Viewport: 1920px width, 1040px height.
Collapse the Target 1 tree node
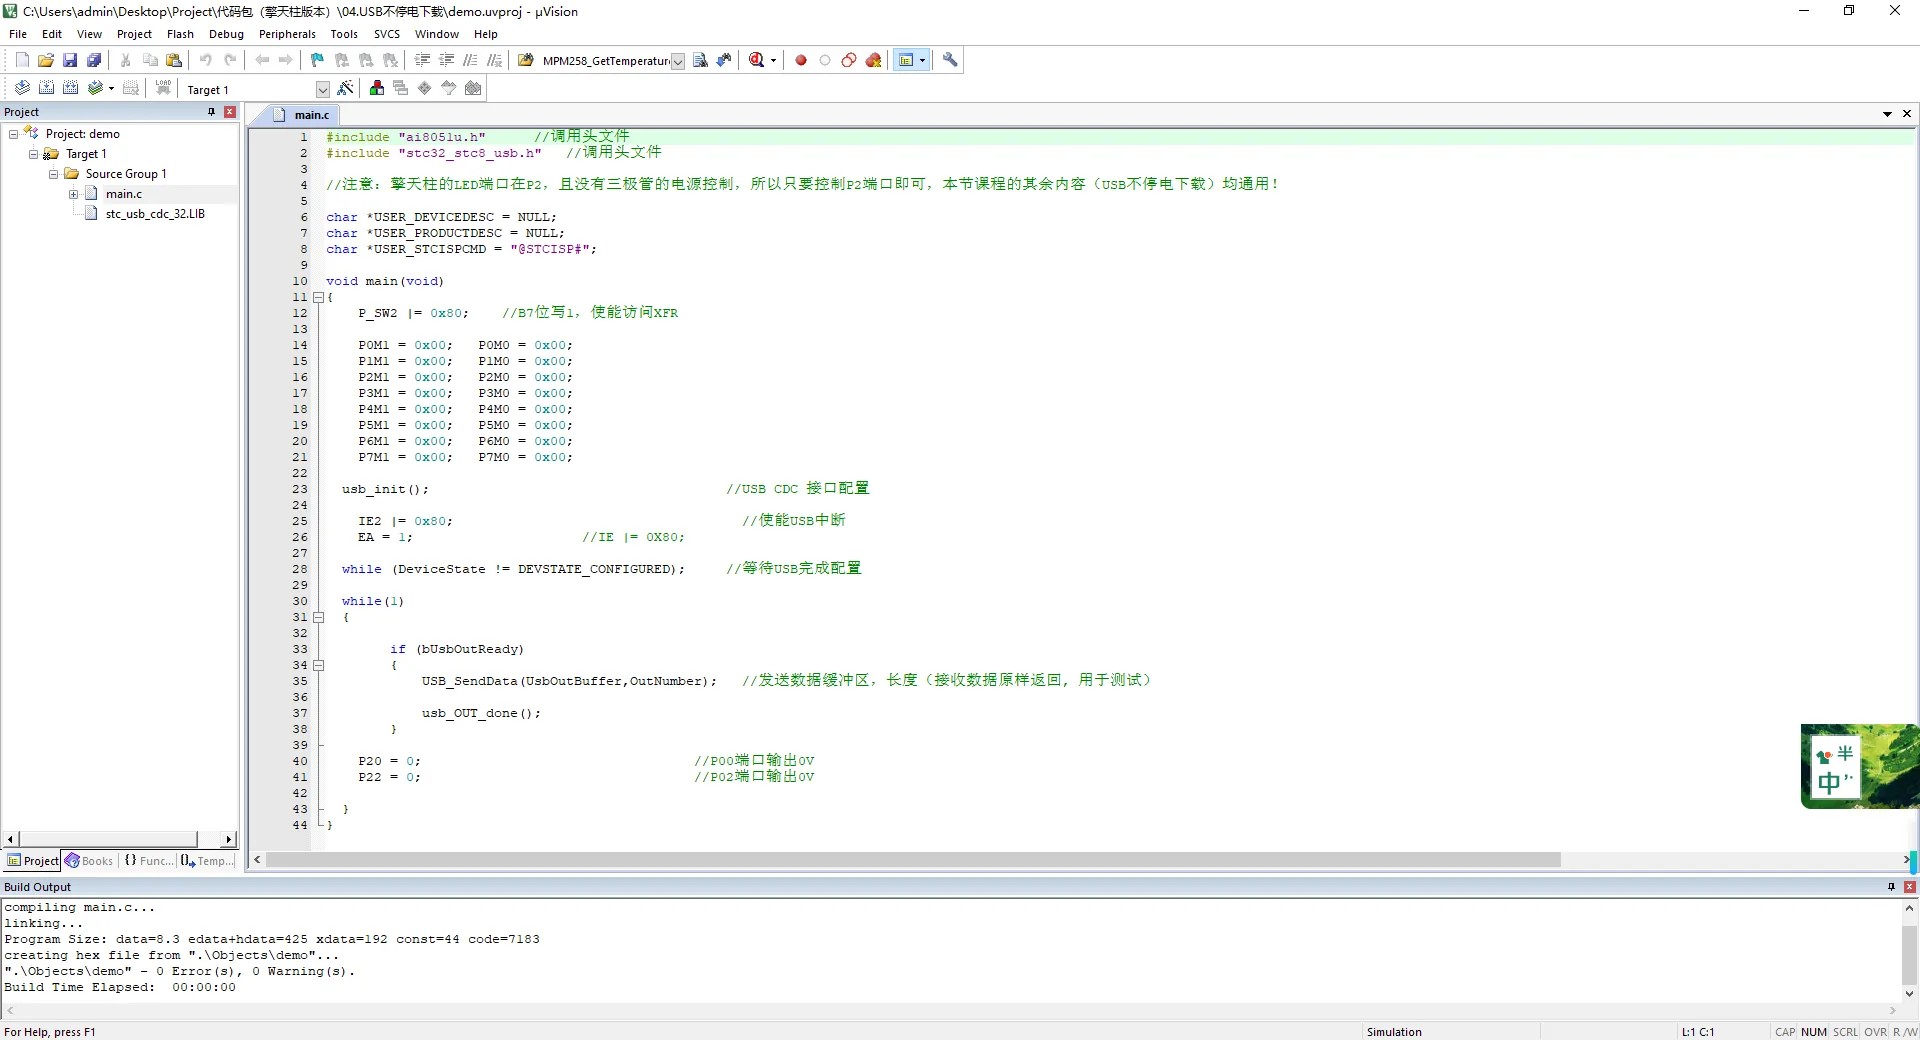pos(33,154)
